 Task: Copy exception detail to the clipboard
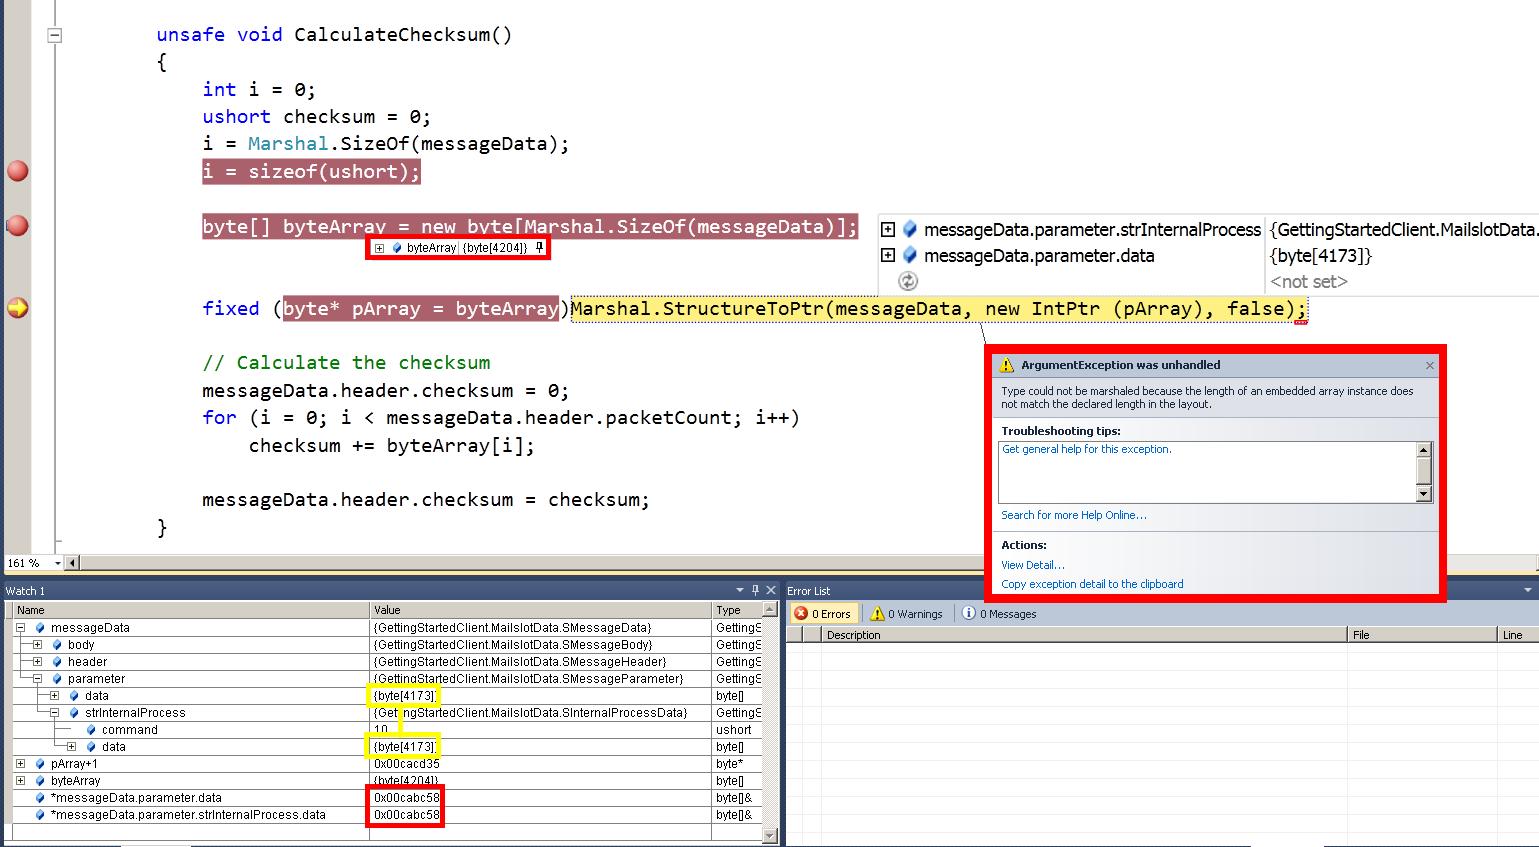click(x=1092, y=584)
